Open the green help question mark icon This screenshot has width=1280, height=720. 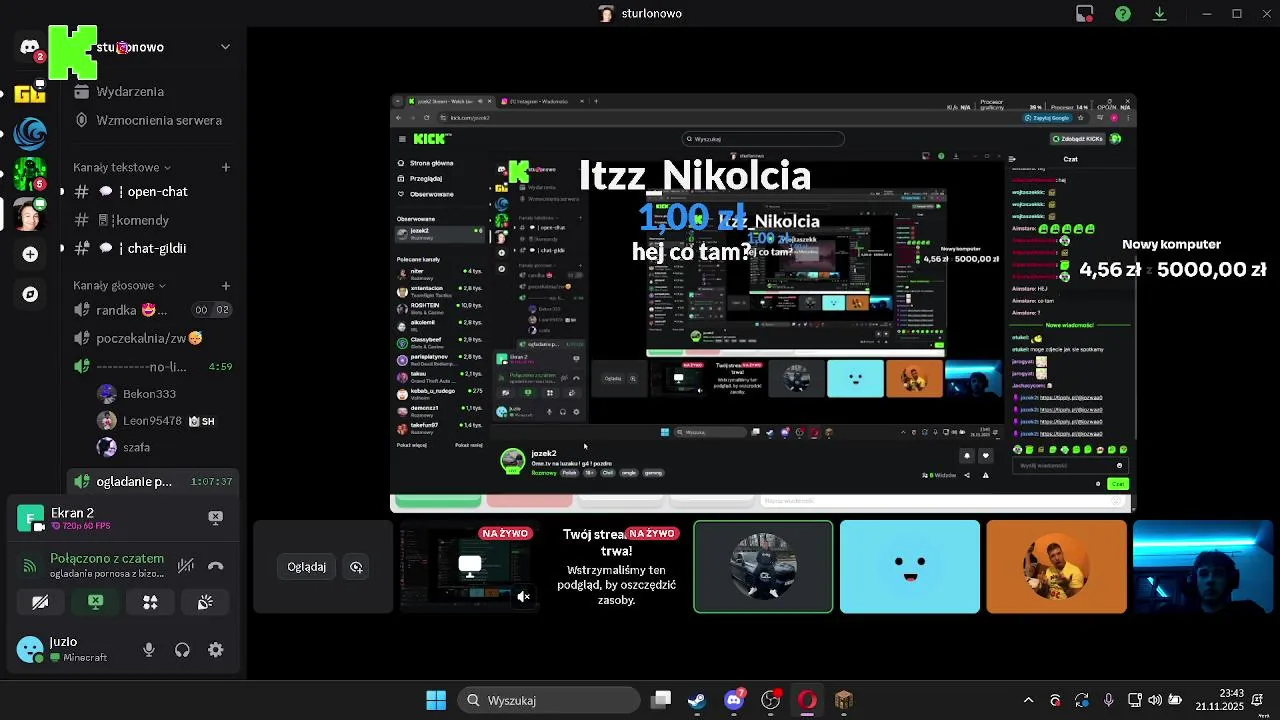(x=1123, y=14)
